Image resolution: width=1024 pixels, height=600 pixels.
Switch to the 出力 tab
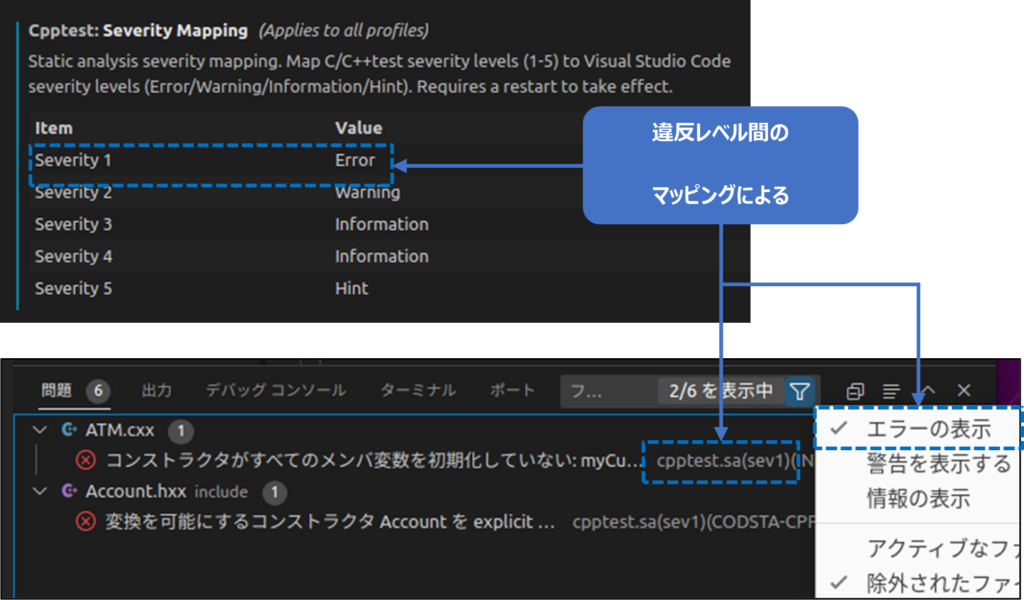pos(157,390)
